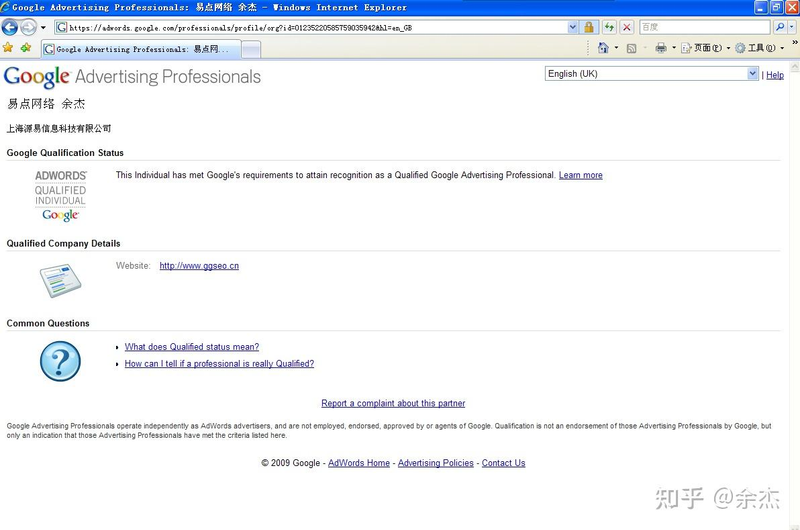The image size is (800, 530).
Task: Click the Google Qualification Status heading
Action: coord(65,153)
